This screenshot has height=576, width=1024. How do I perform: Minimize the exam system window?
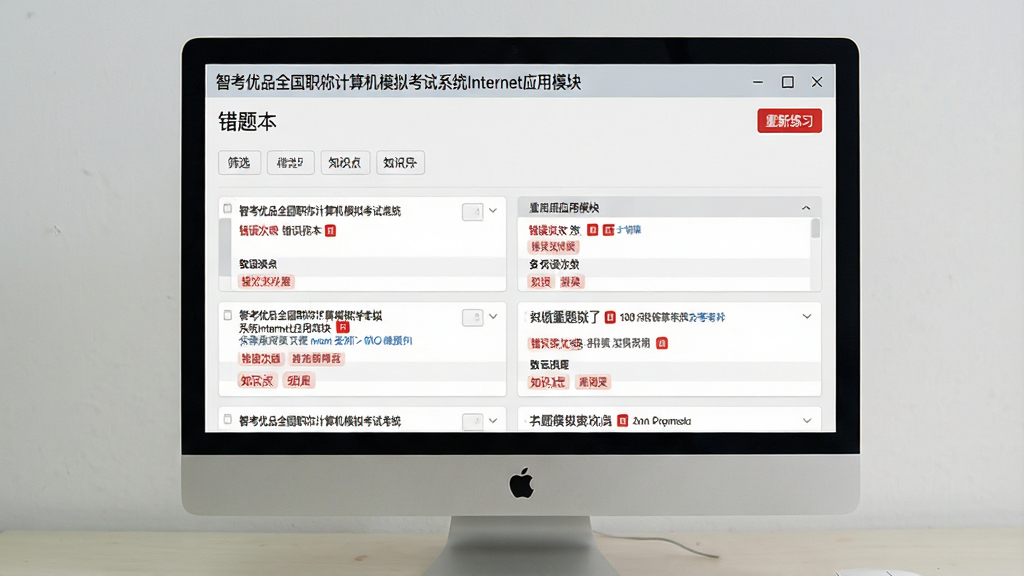(758, 82)
